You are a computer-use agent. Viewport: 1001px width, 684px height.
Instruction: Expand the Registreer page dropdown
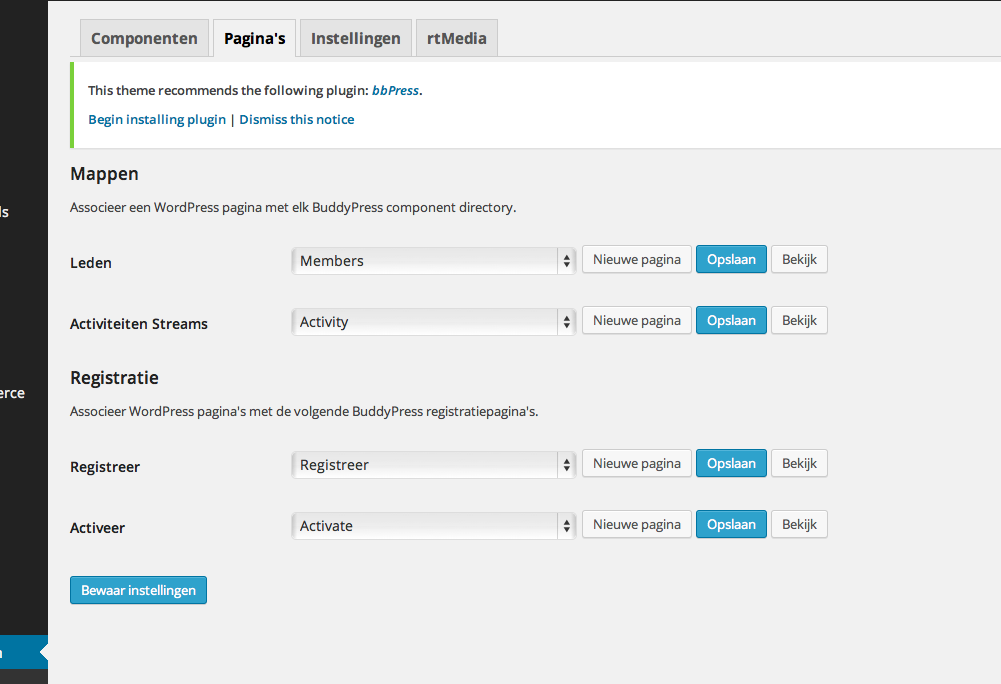[x=434, y=465]
